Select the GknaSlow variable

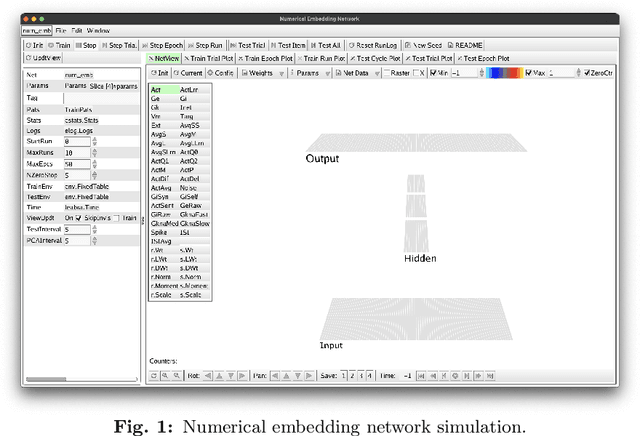tap(195, 224)
